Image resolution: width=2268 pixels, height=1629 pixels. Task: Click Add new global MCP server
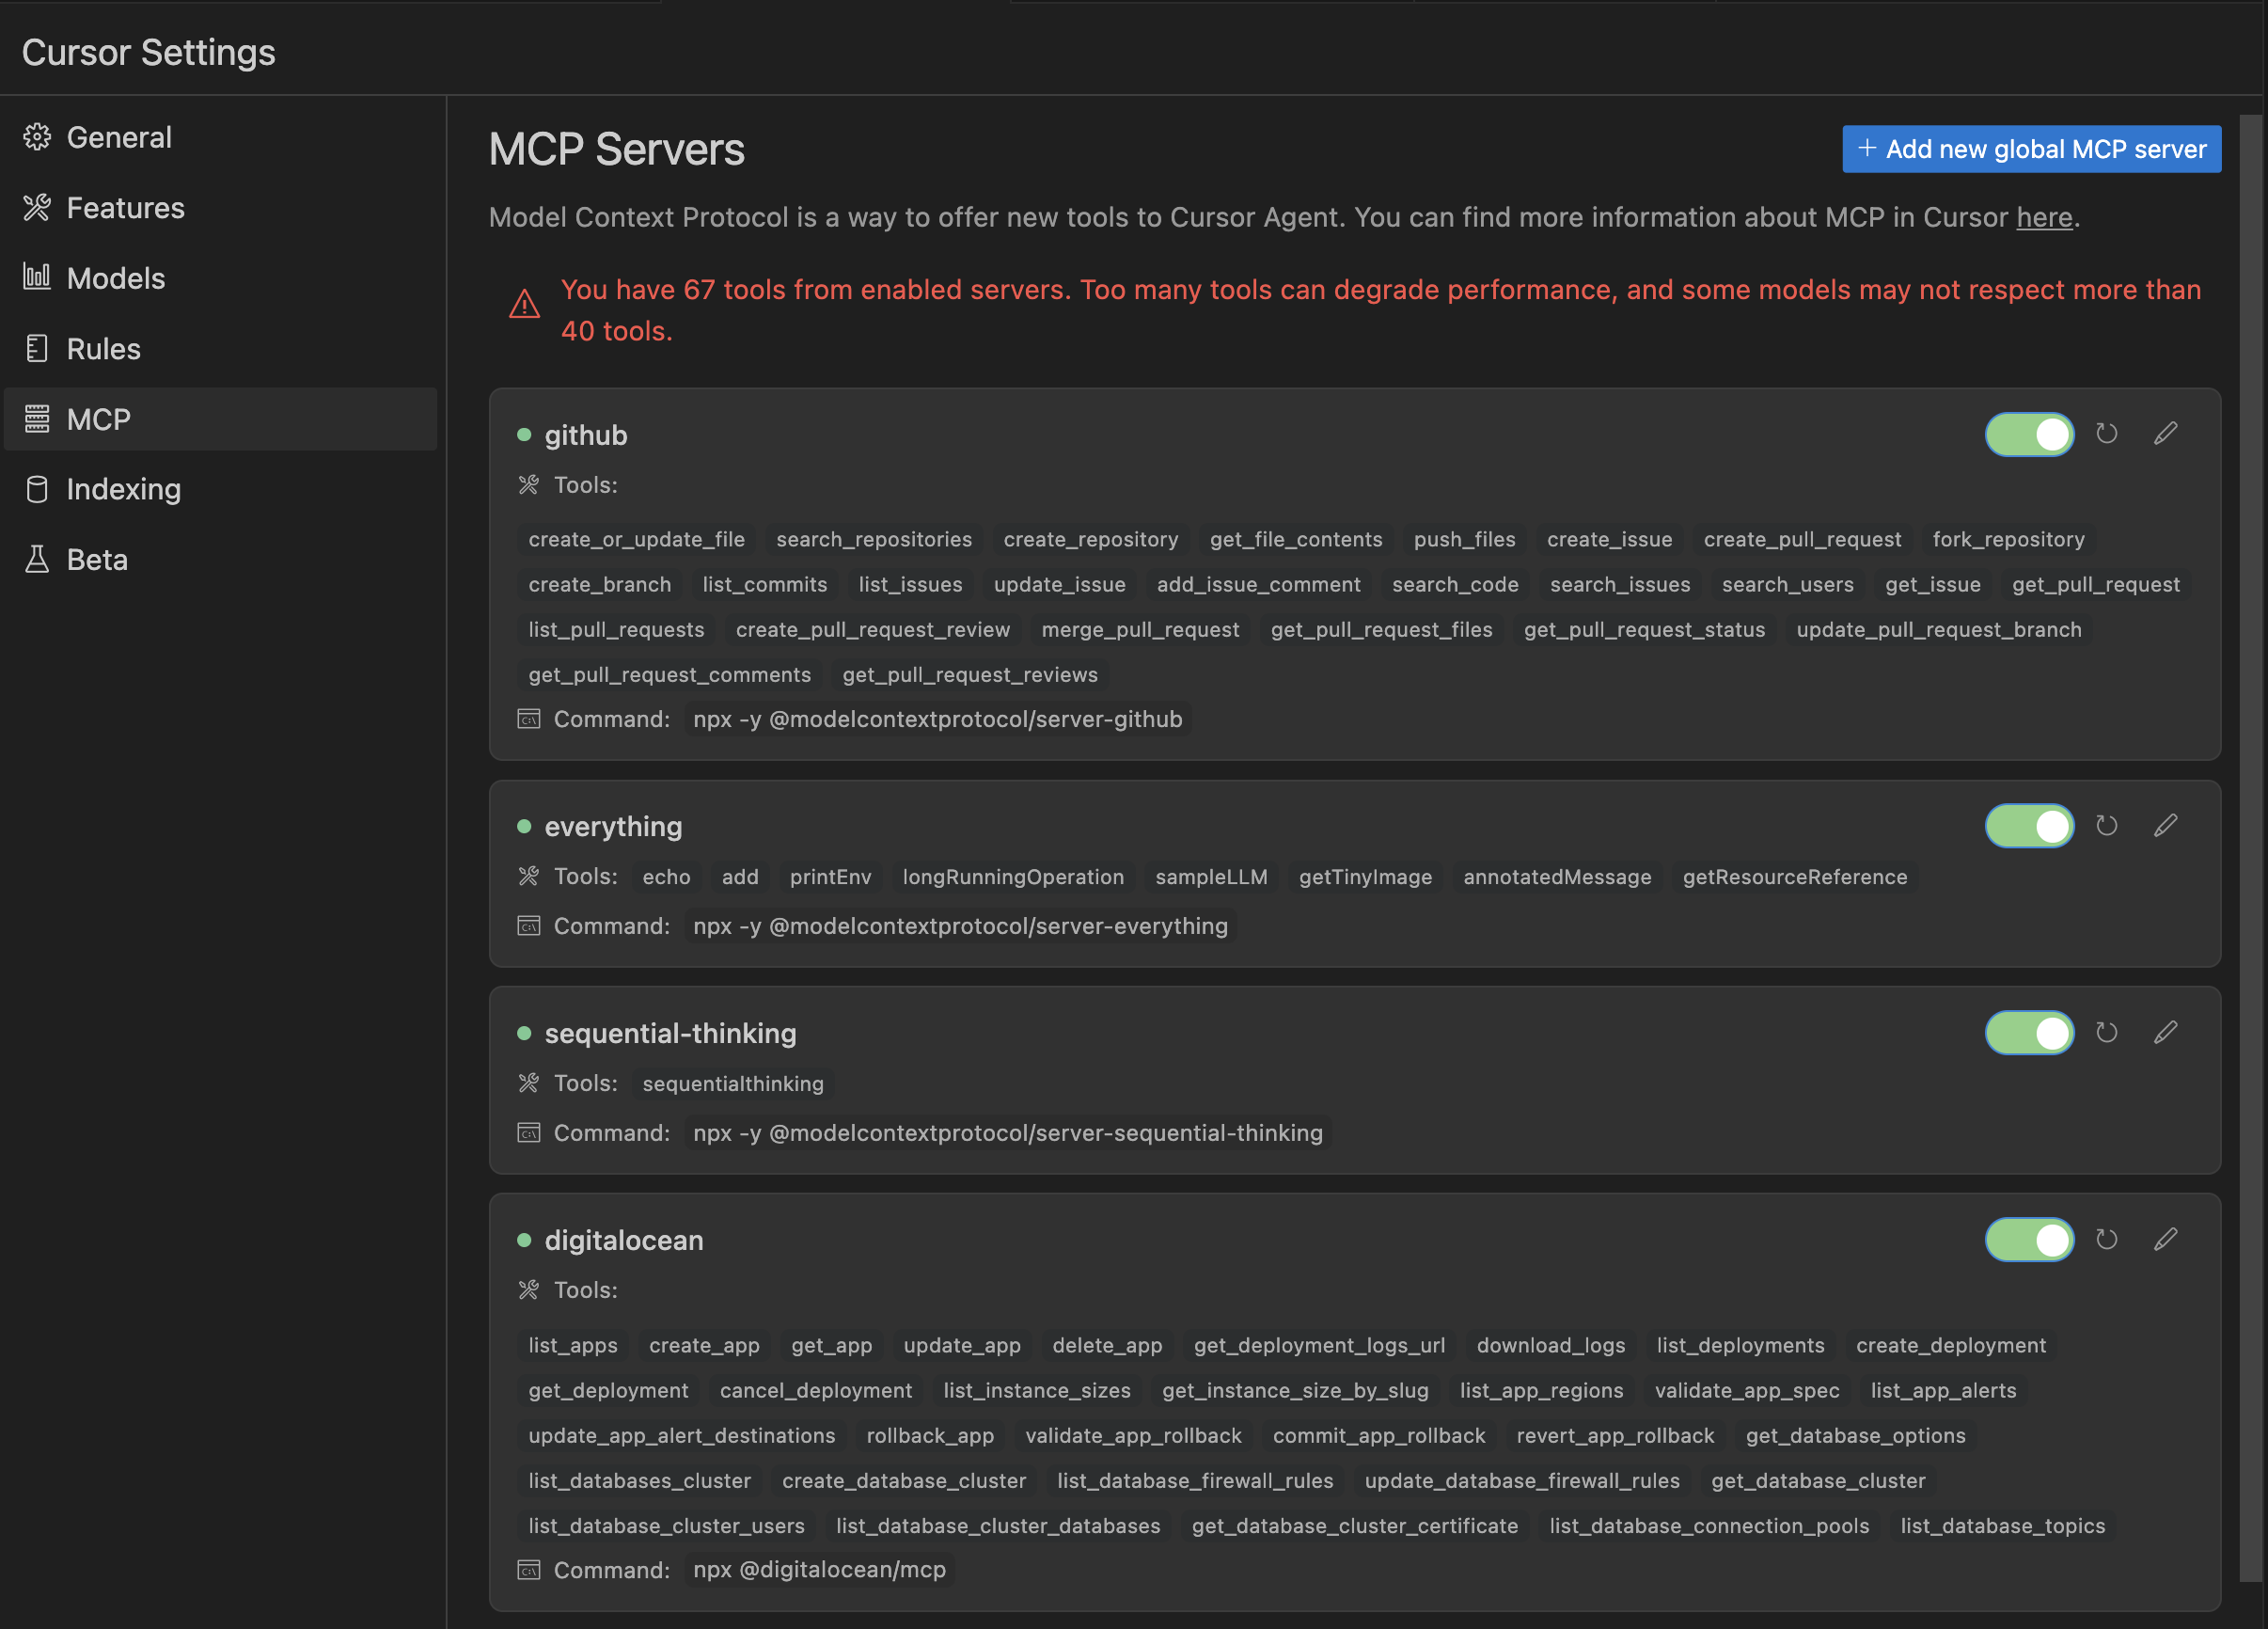[x=2031, y=149]
